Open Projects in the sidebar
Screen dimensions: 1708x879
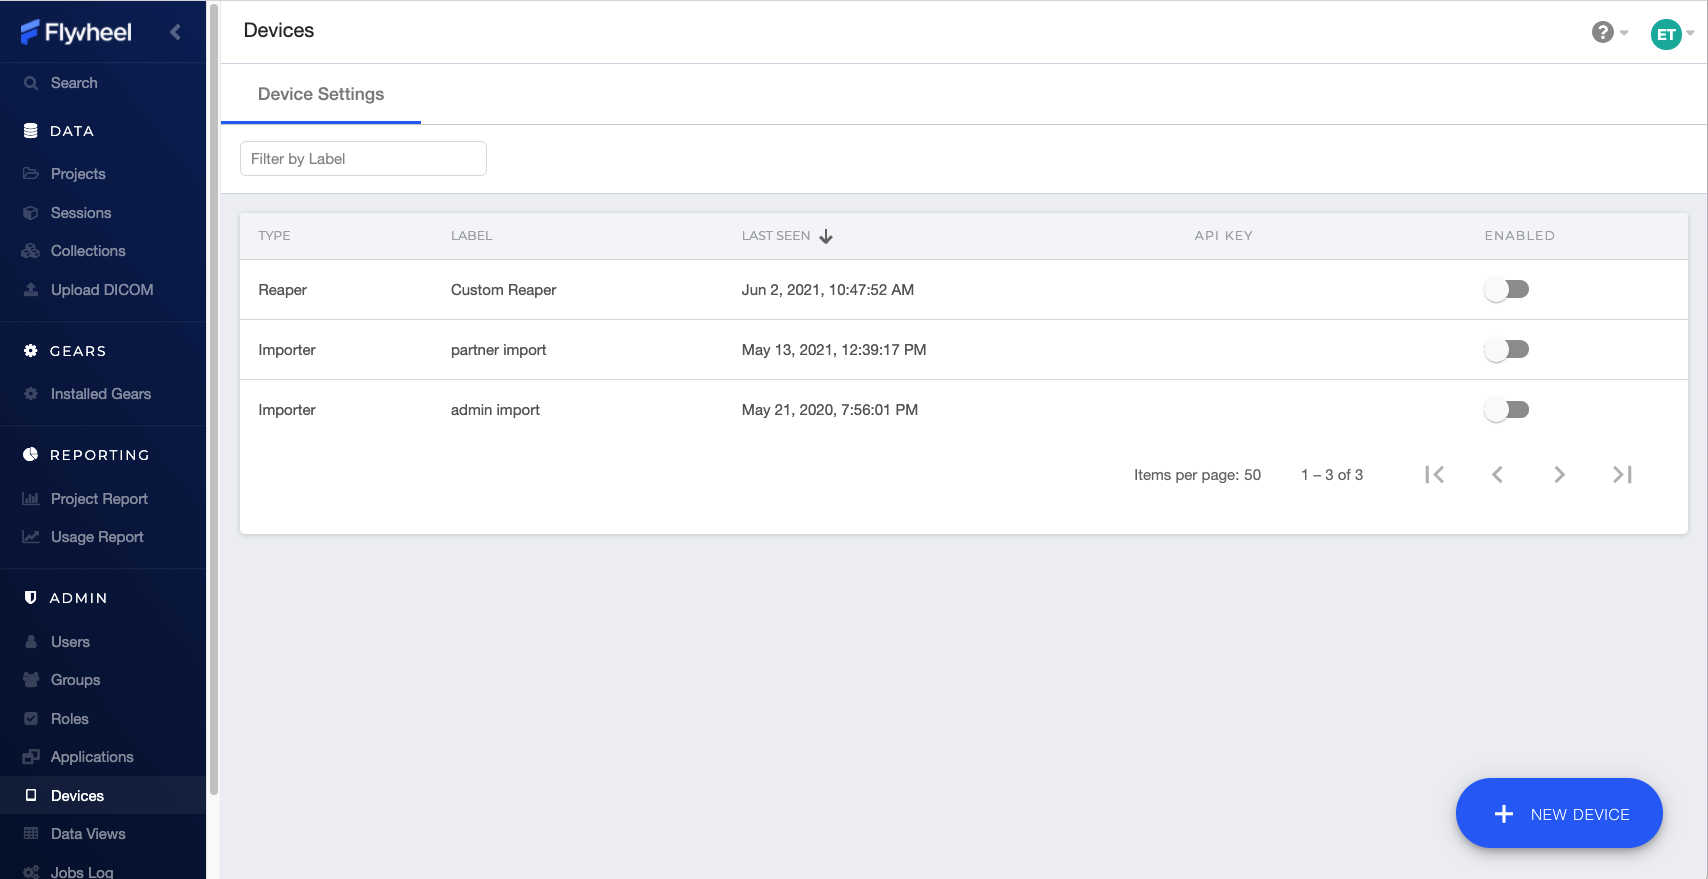pyautogui.click(x=78, y=174)
